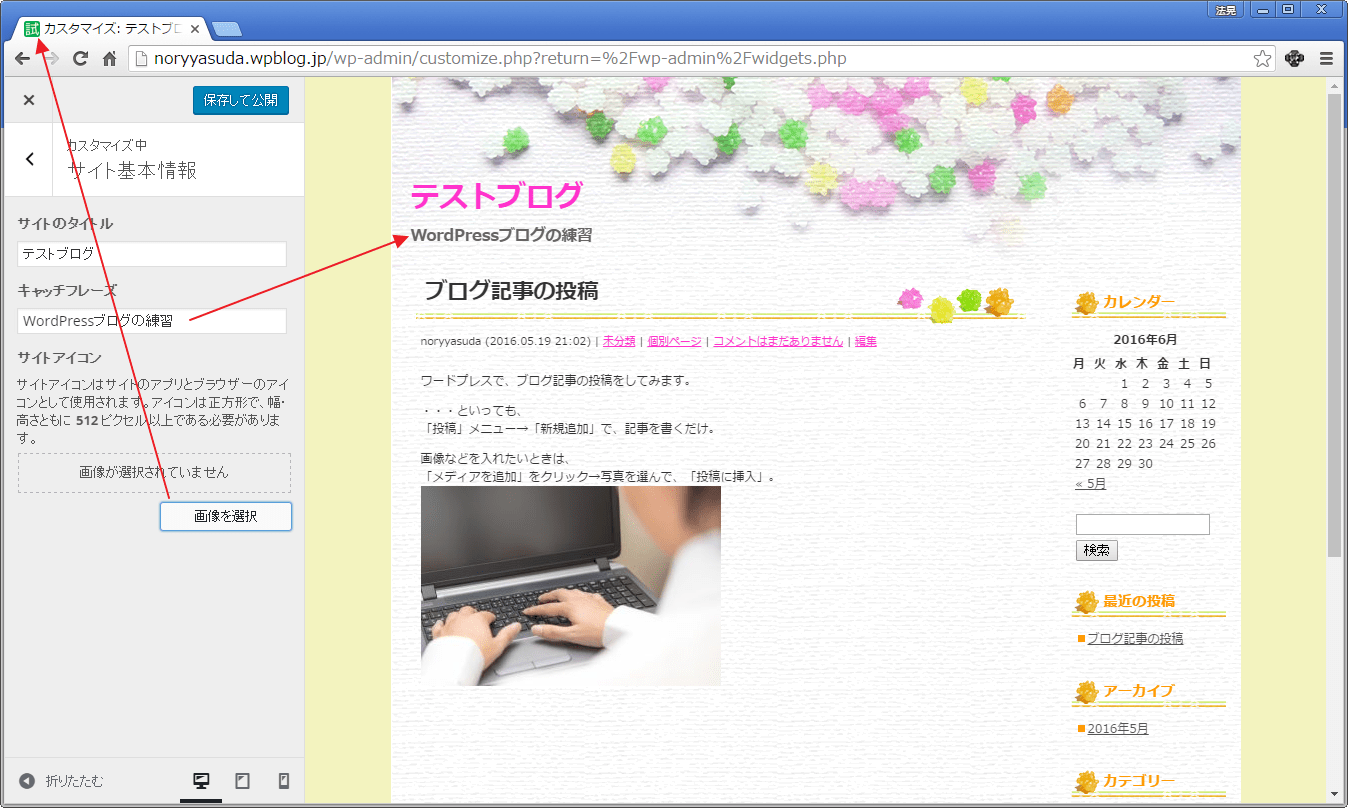Click the browser extension icon
Screen dimensions: 1348x808
(1294, 58)
